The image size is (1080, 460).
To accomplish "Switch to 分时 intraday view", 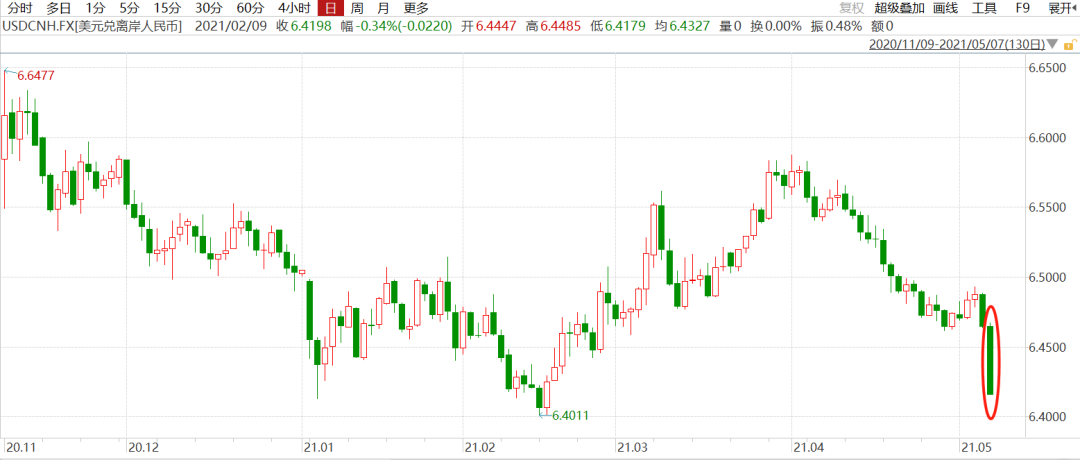I will [x=20, y=8].
